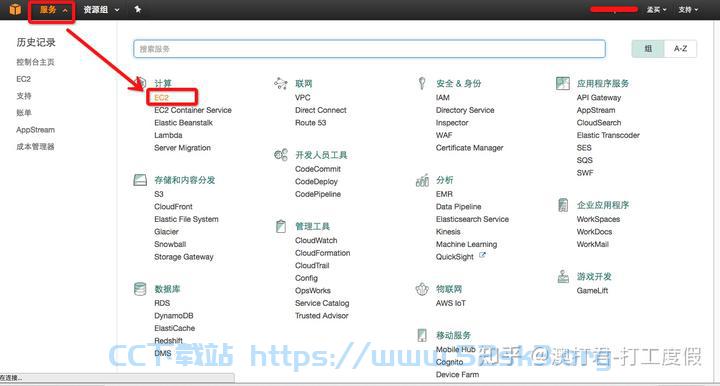Open Lambda service
720x386 pixels.
click(168, 135)
